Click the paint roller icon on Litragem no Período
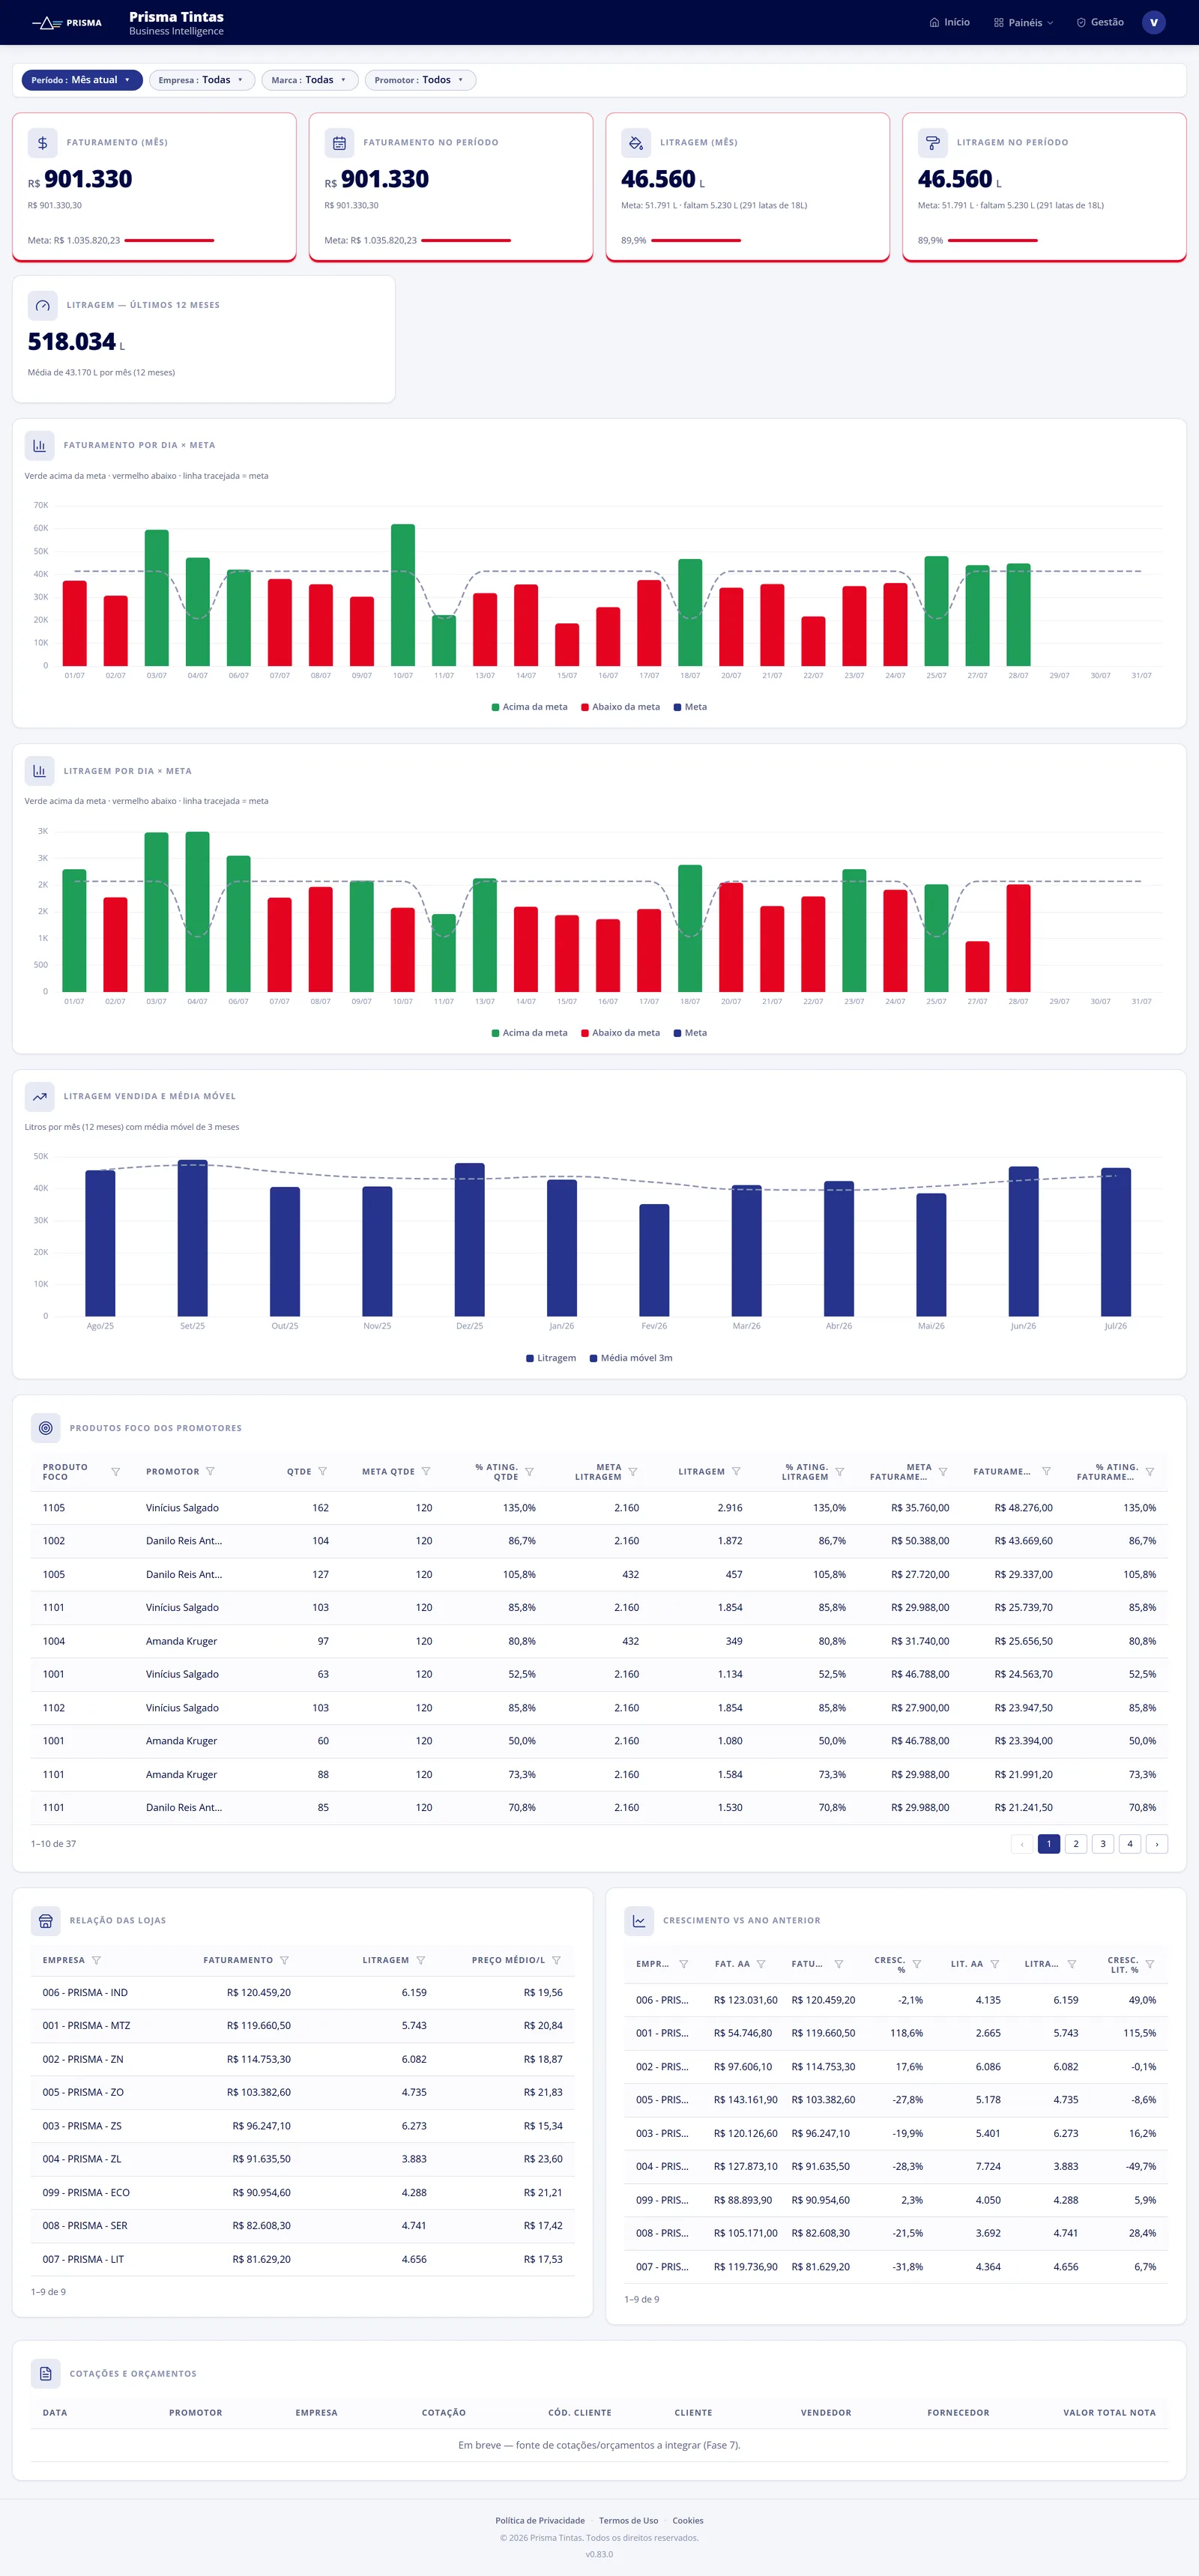 (x=932, y=143)
